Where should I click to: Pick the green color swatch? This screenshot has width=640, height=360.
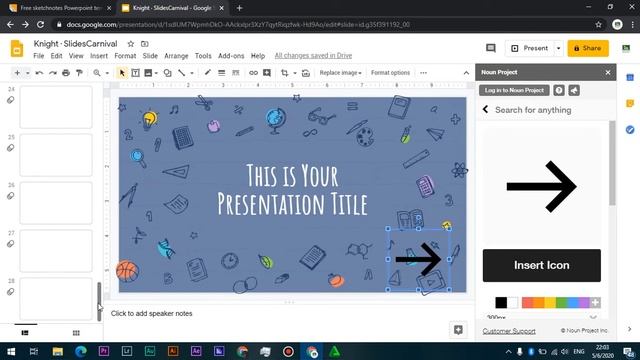(562, 302)
